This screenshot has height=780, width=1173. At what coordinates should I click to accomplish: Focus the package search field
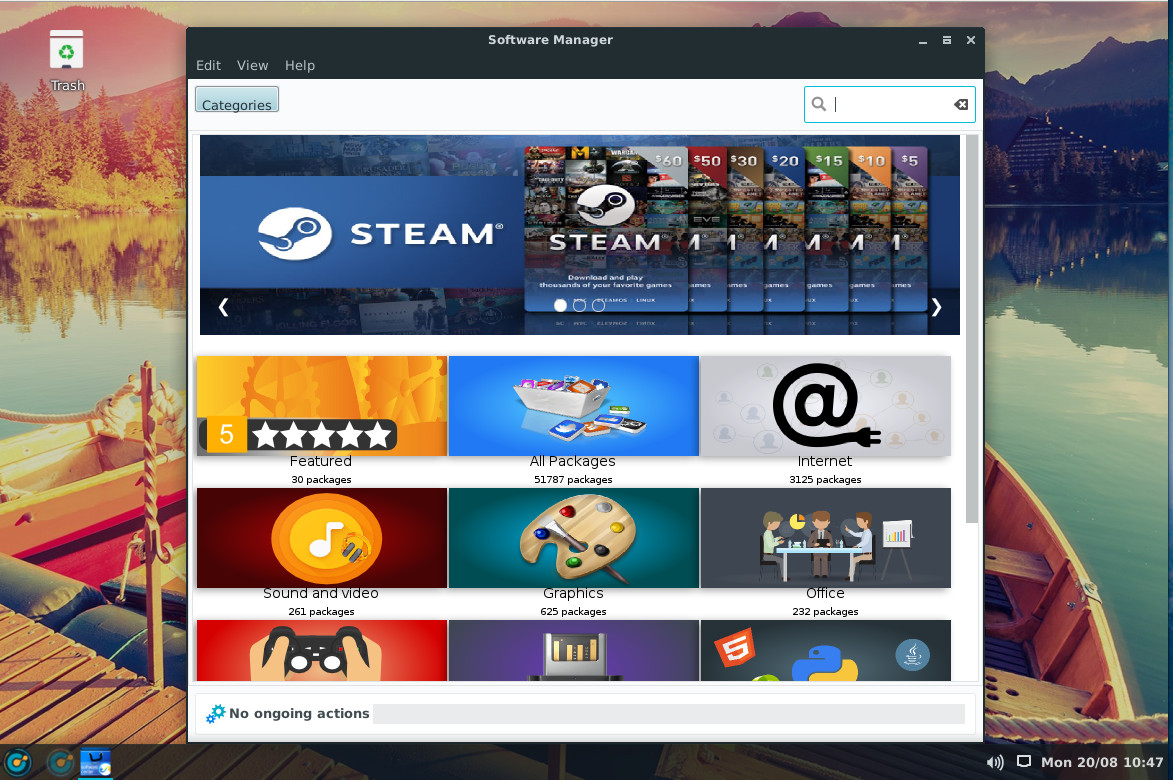pyautogui.click(x=889, y=104)
